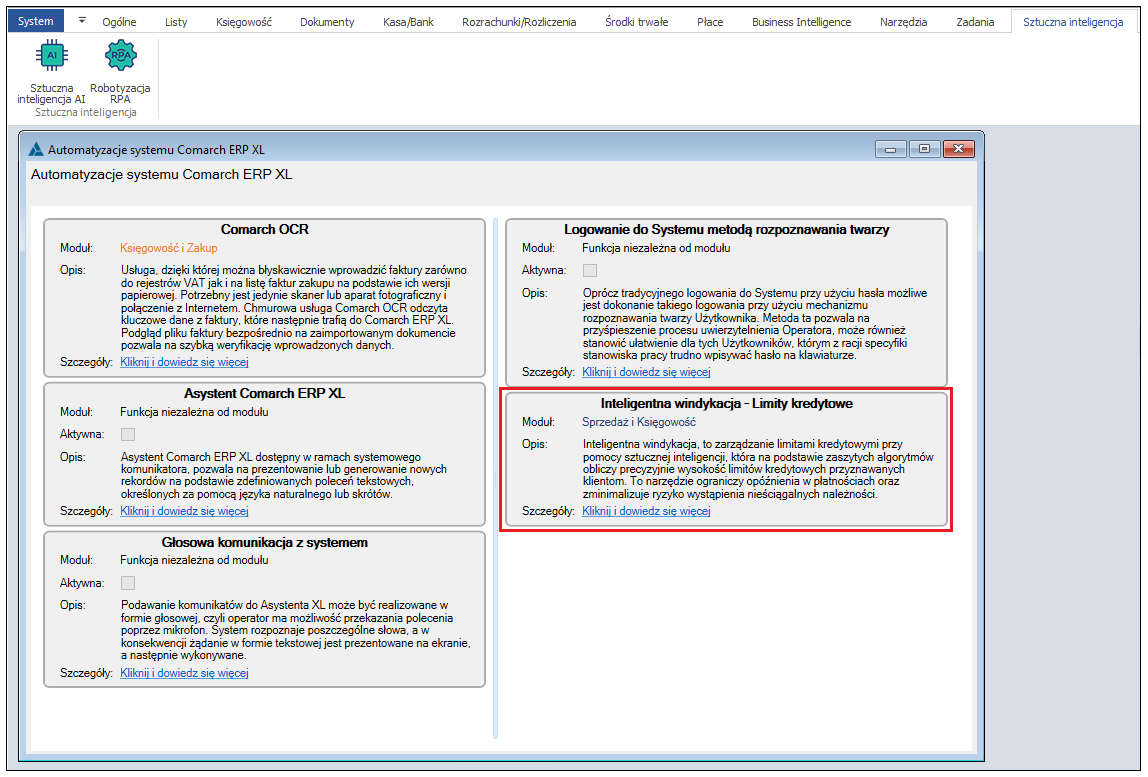Screen dimensions: 1148x777
Task: Click the Comarch logo in window title bar
Action: coord(36,149)
